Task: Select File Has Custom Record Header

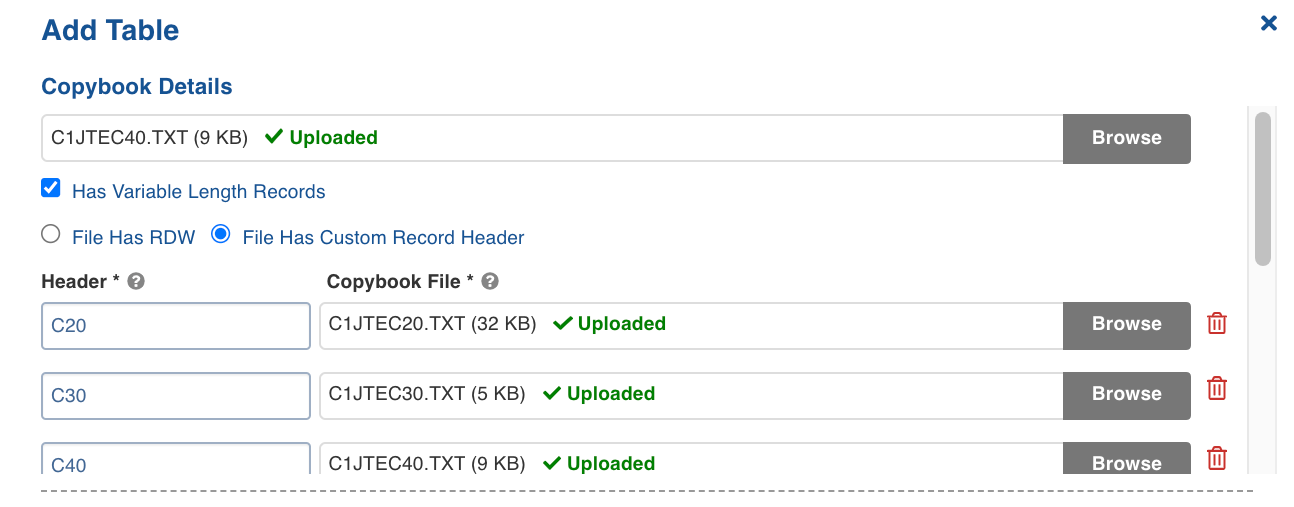Action: [221, 235]
